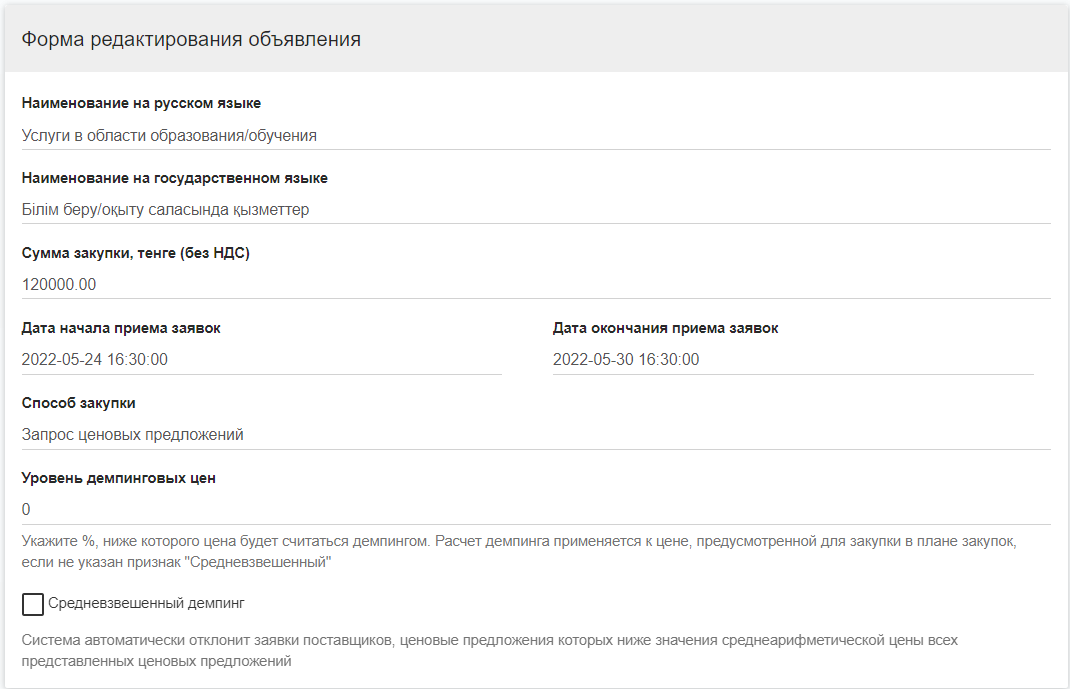The width and height of the screenshot is (1070, 689).
Task: Click the Средневзвешенный демпинг checkbox label text
Action: [x=146, y=604]
